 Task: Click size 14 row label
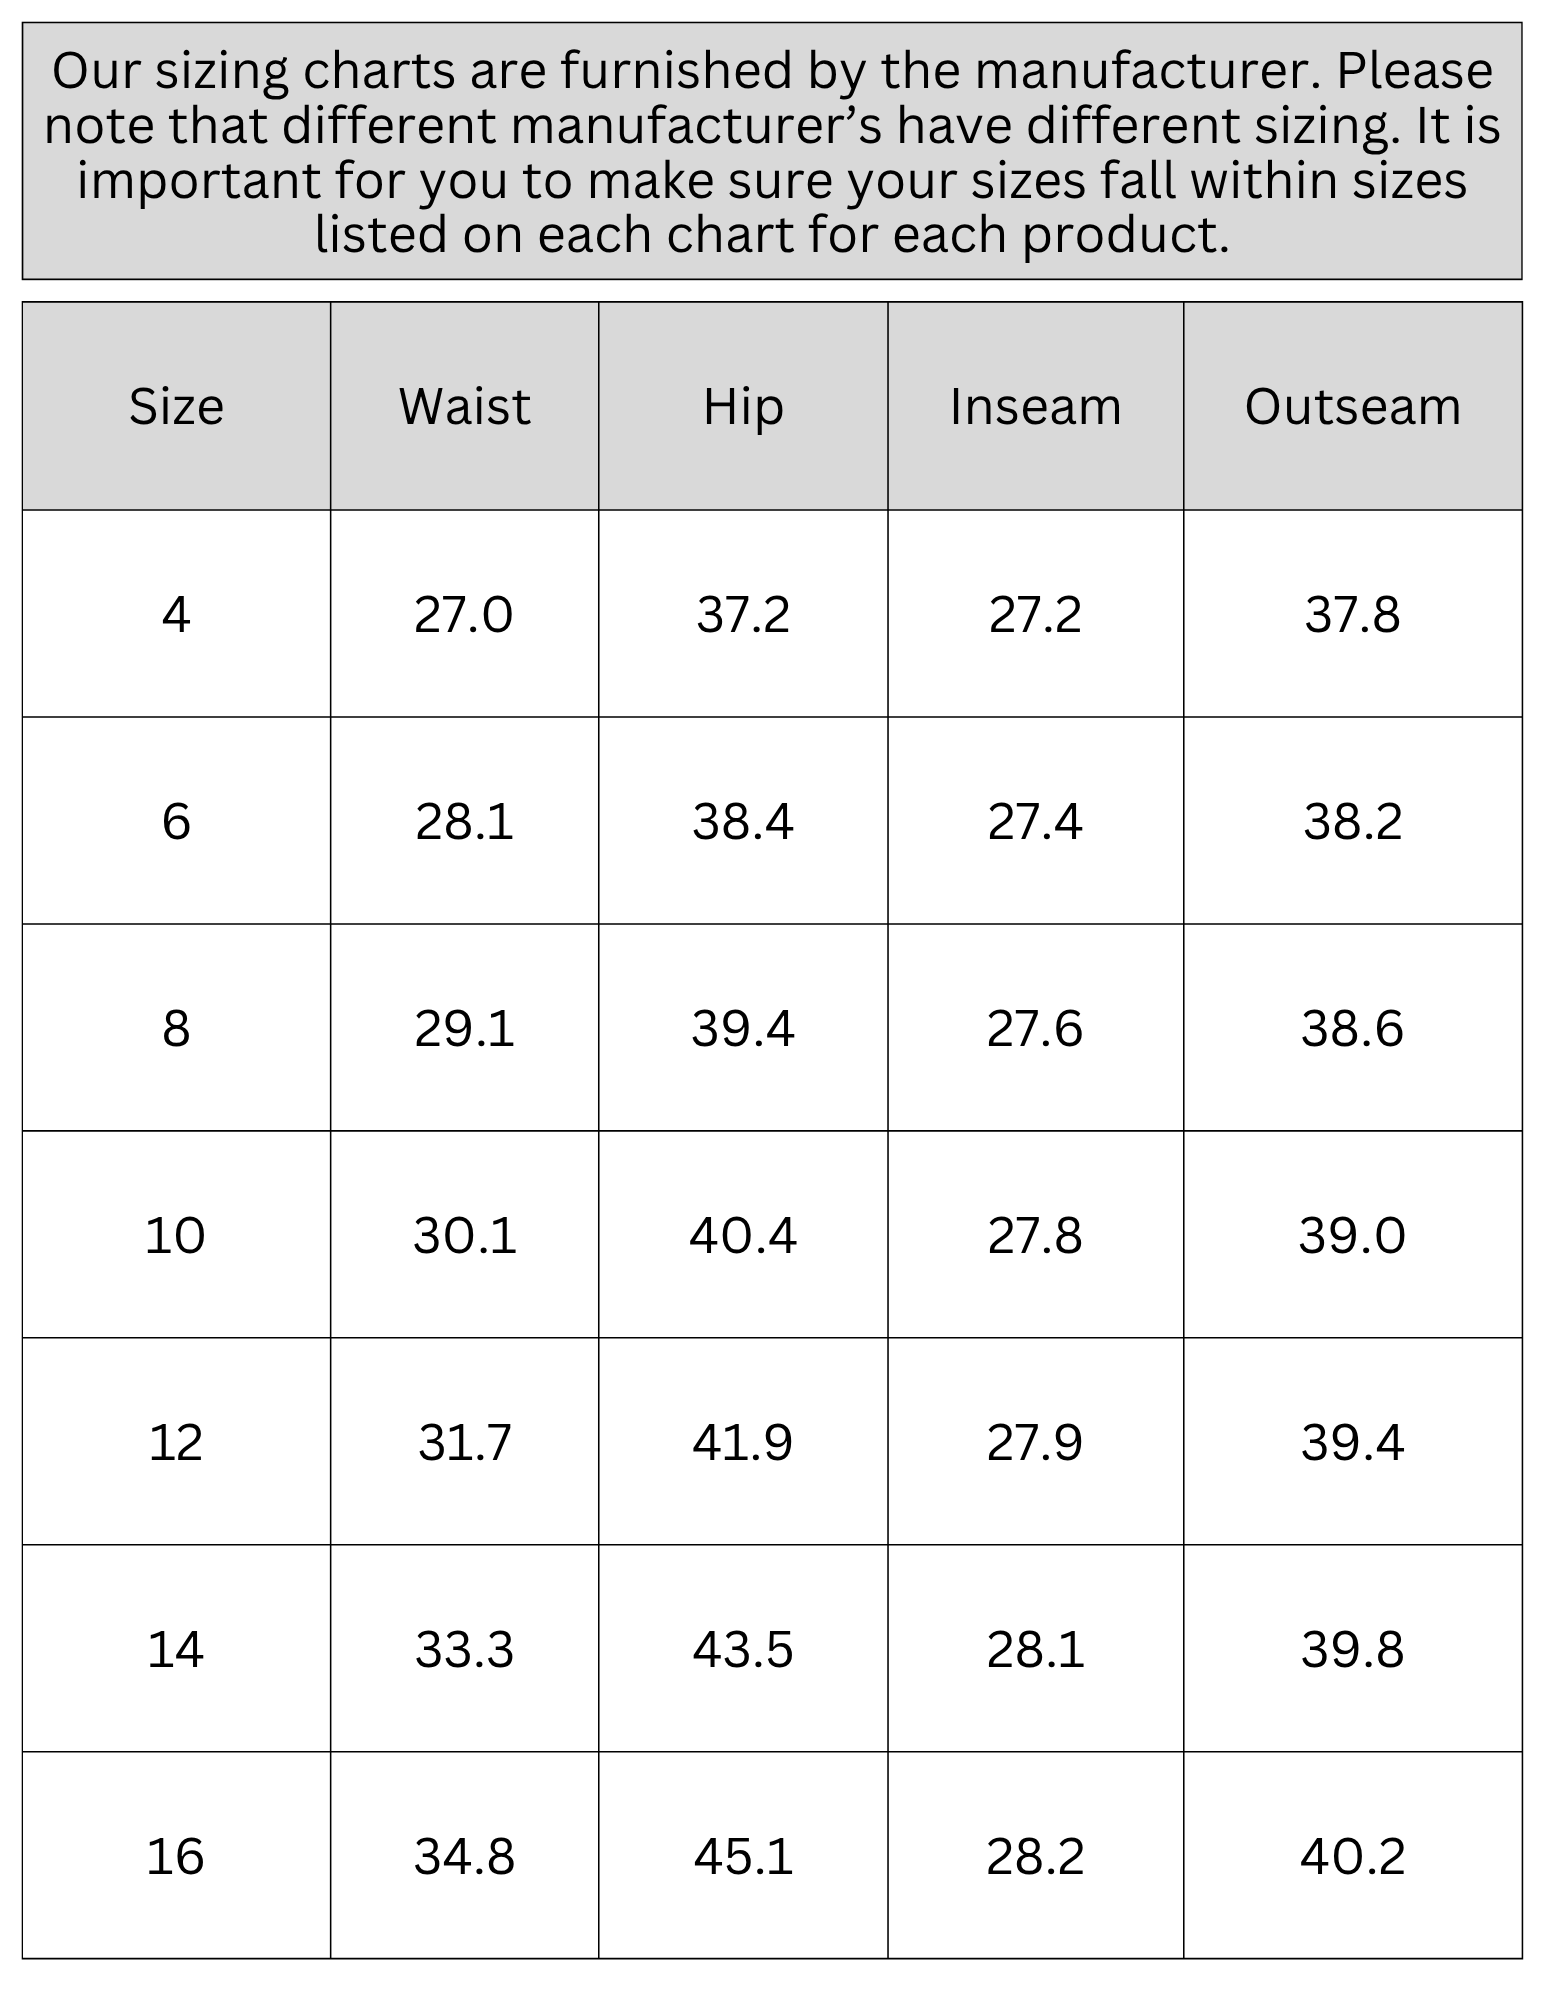tap(176, 1650)
